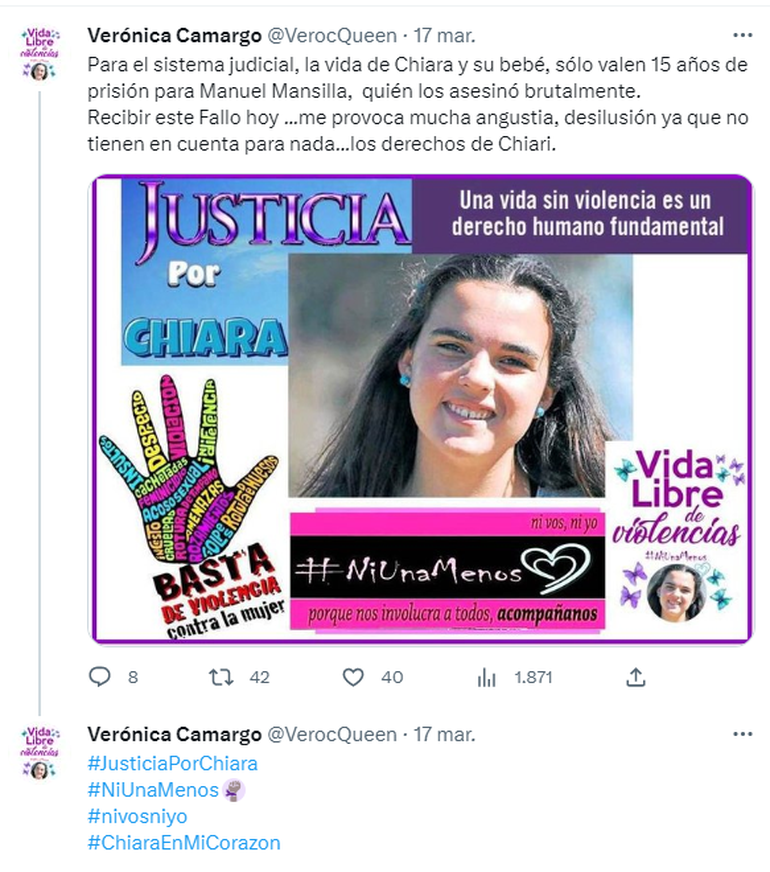Open the #JusticiaPorChiara hashtag
The height and width of the screenshot is (872, 770).
(x=172, y=764)
